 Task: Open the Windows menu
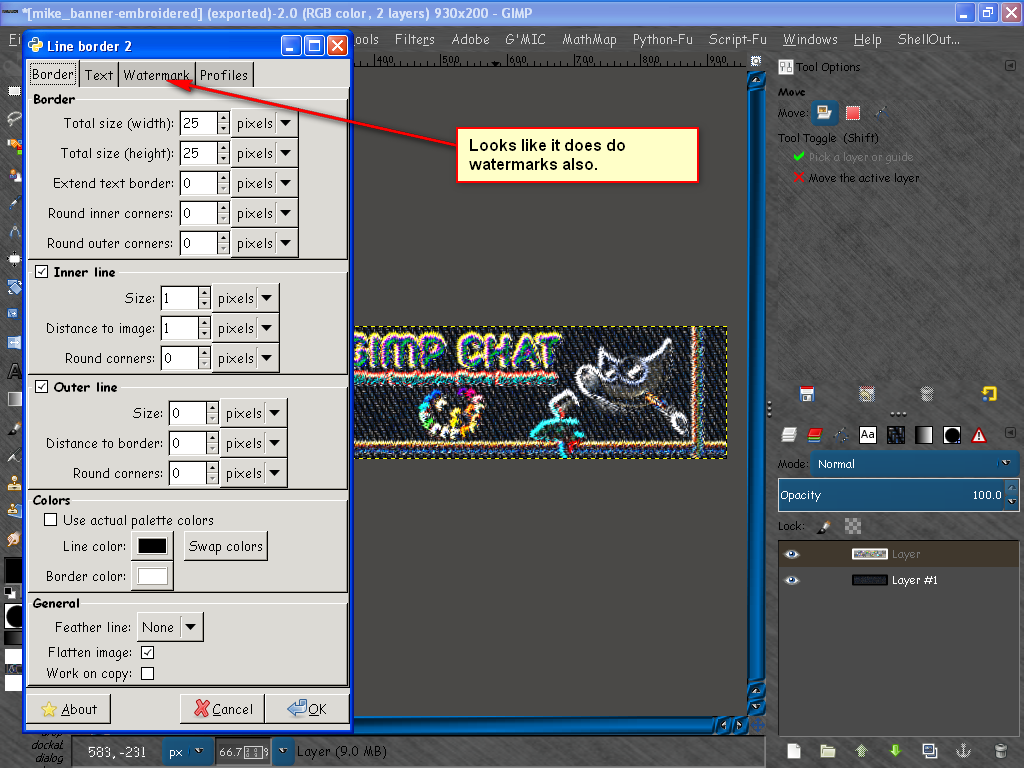tap(810, 39)
